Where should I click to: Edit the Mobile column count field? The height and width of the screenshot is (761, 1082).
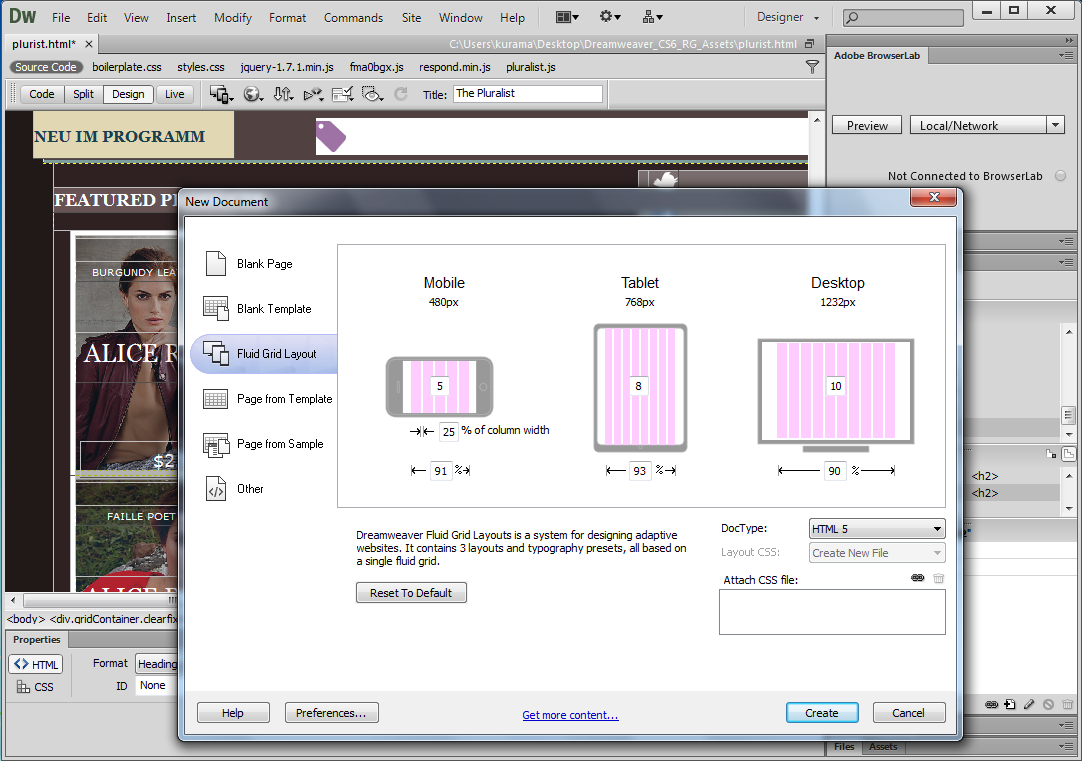click(440, 386)
